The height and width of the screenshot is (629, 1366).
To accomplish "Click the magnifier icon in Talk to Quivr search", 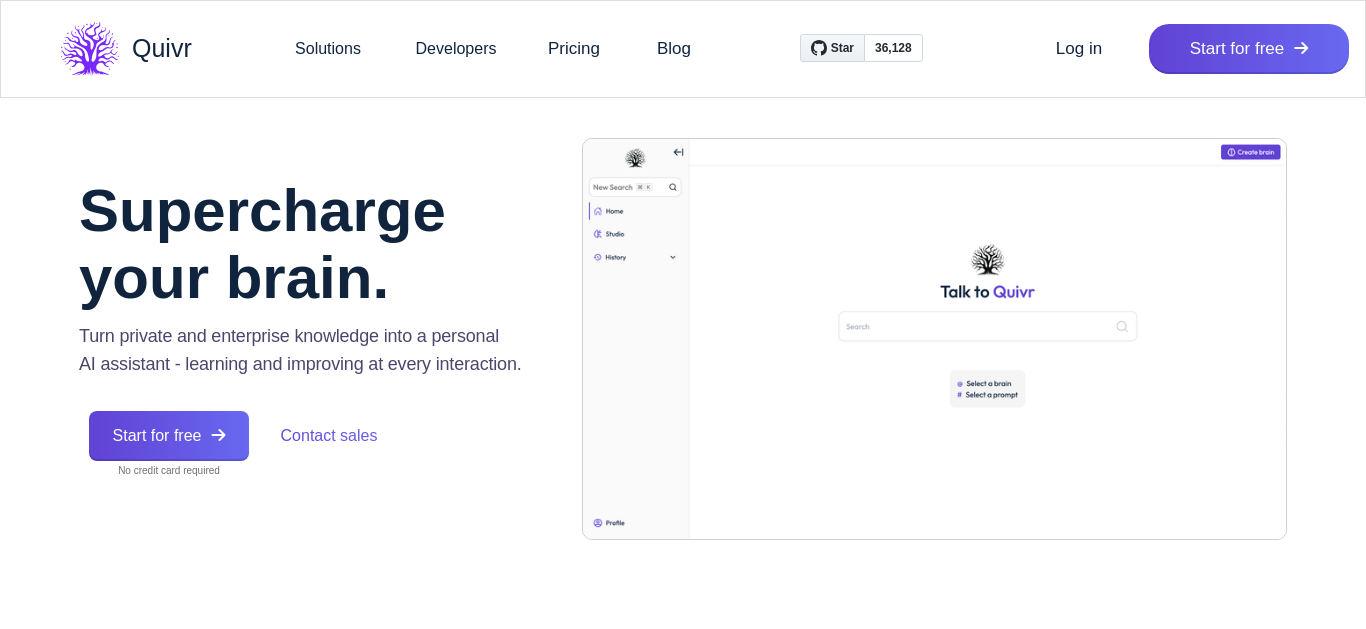I will coord(1122,326).
